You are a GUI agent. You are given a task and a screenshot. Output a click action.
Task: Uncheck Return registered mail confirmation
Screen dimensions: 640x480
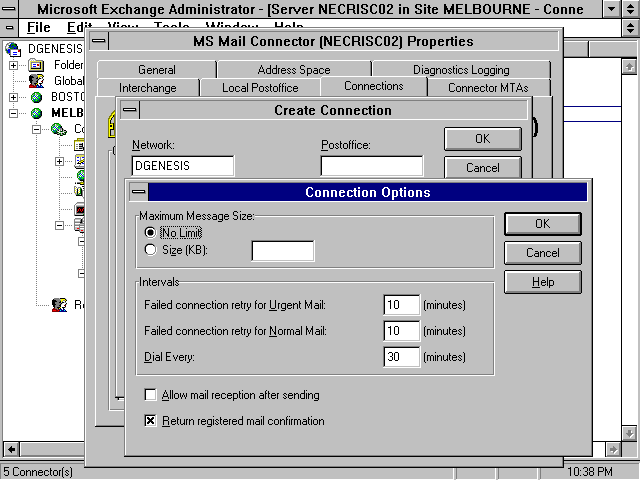pyautogui.click(x=150, y=420)
